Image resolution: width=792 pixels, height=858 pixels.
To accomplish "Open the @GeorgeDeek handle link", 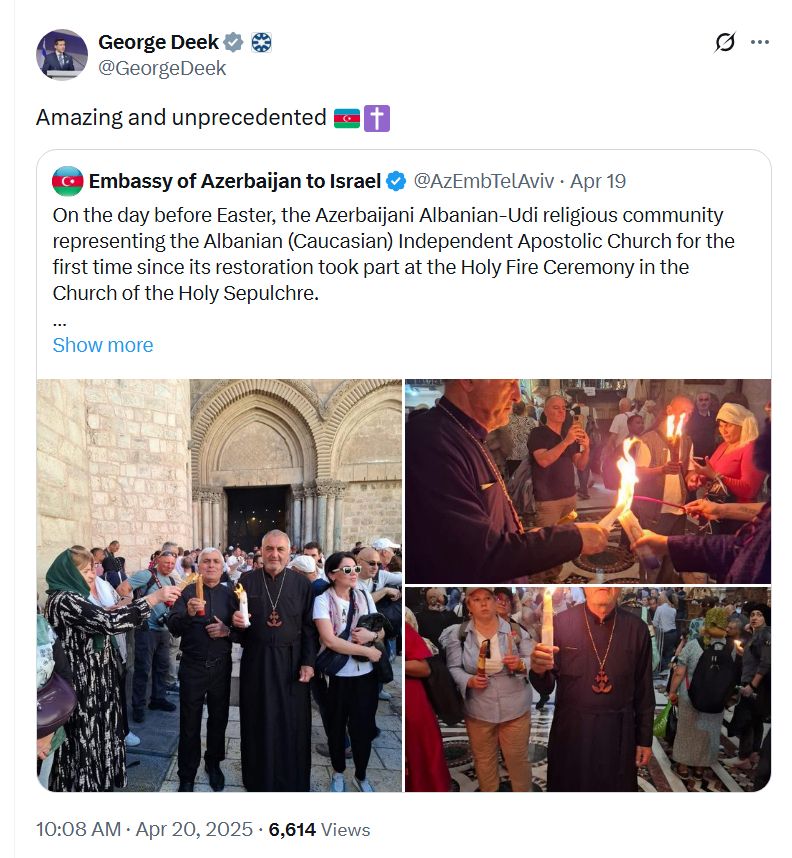I will click(162, 68).
